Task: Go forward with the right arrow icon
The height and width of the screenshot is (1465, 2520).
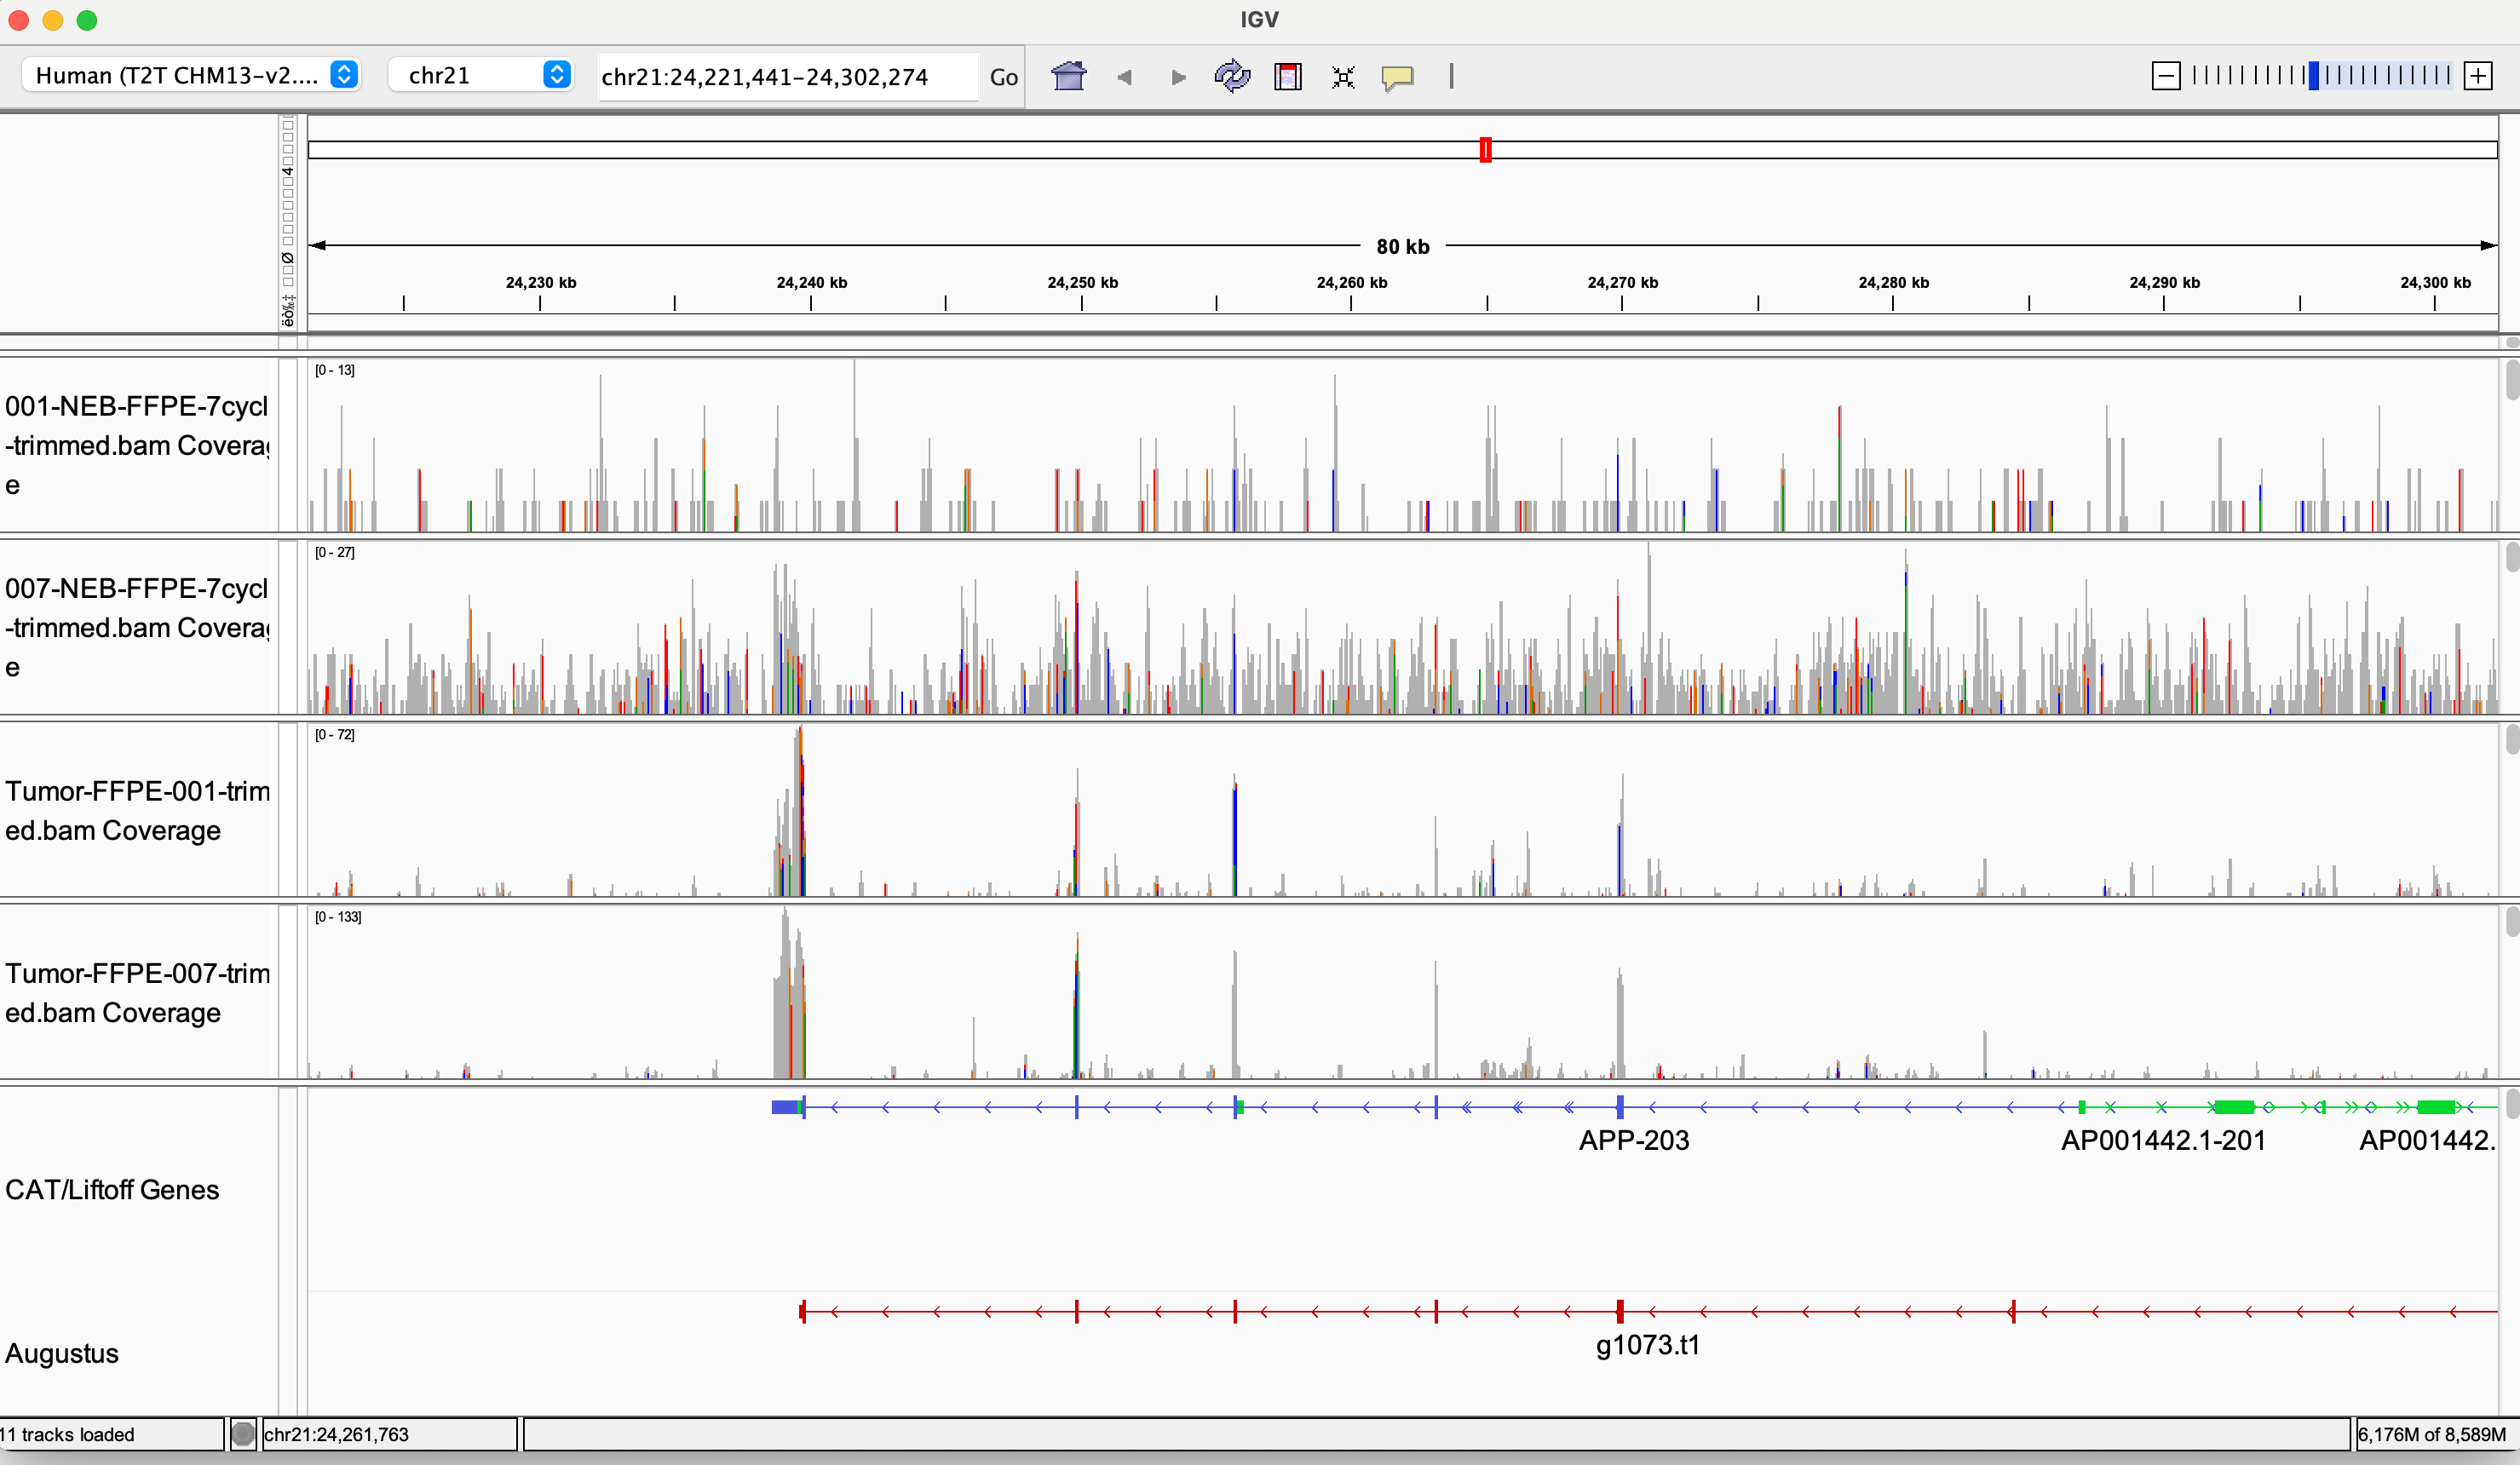Action: [x=1178, y=77]
